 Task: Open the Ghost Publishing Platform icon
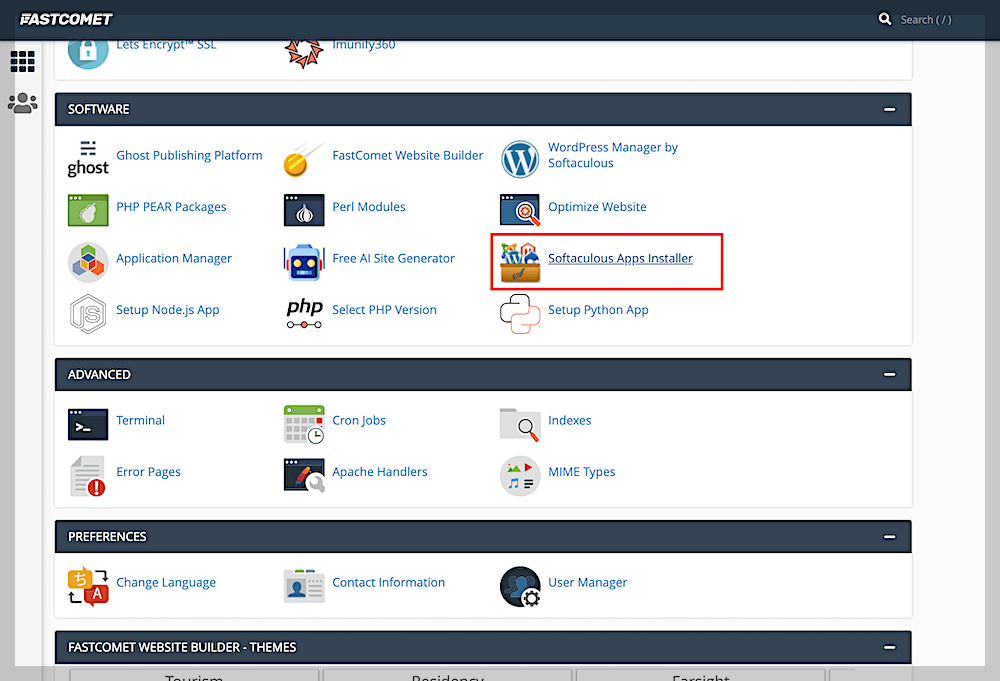tap(88, 159)
